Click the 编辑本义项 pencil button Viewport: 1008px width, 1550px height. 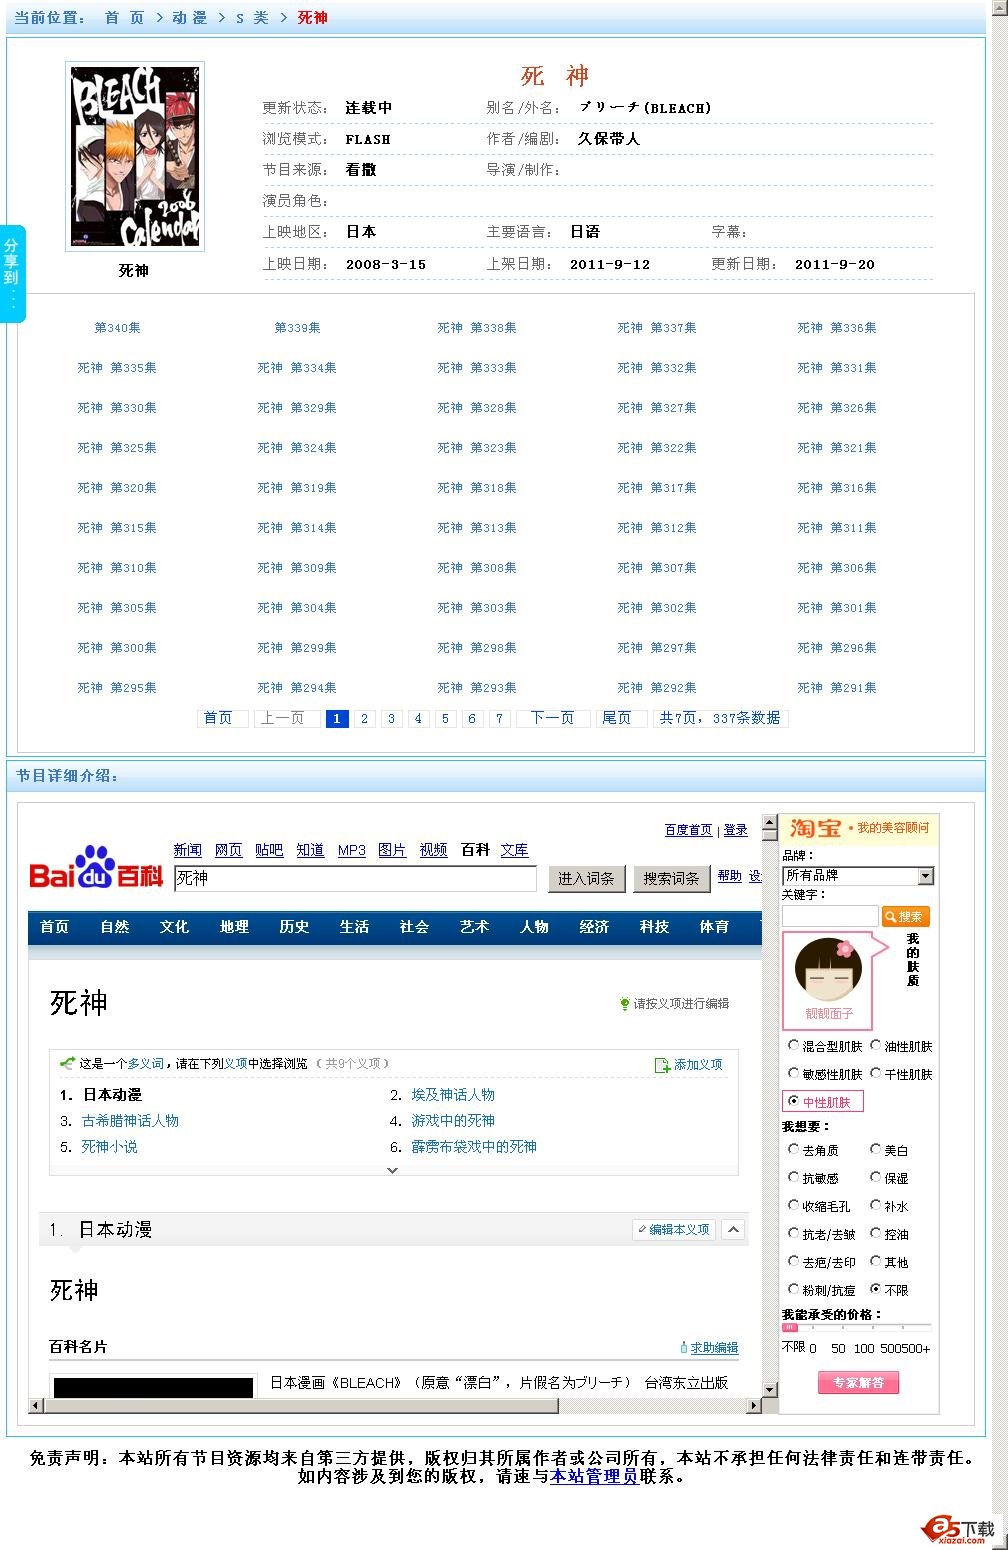tap(675, 1229)
